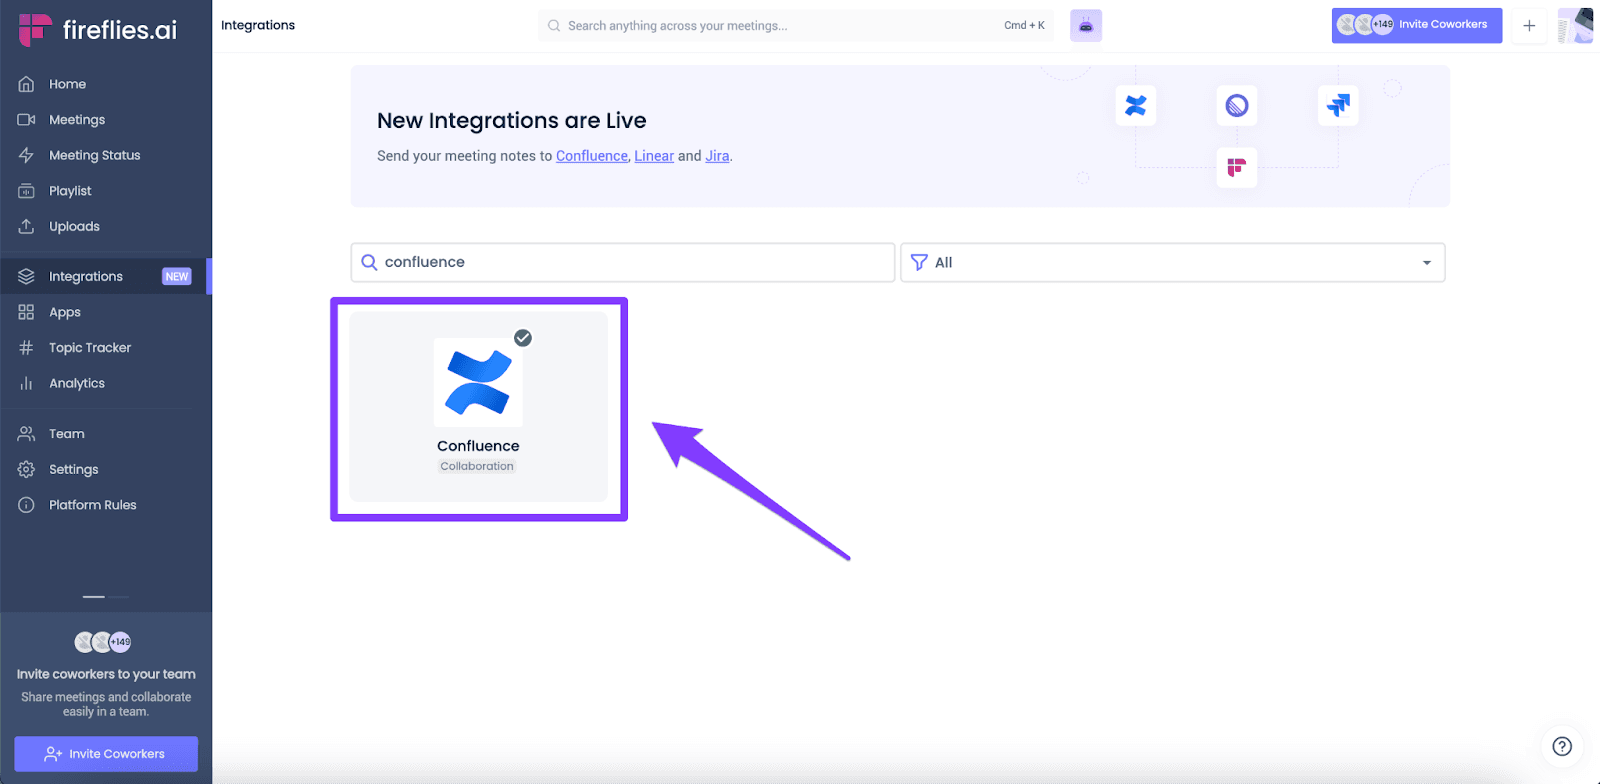The image size is (1600, 784).
Task: Follow the Linear link in banner
Action: (x=654, y=156)
